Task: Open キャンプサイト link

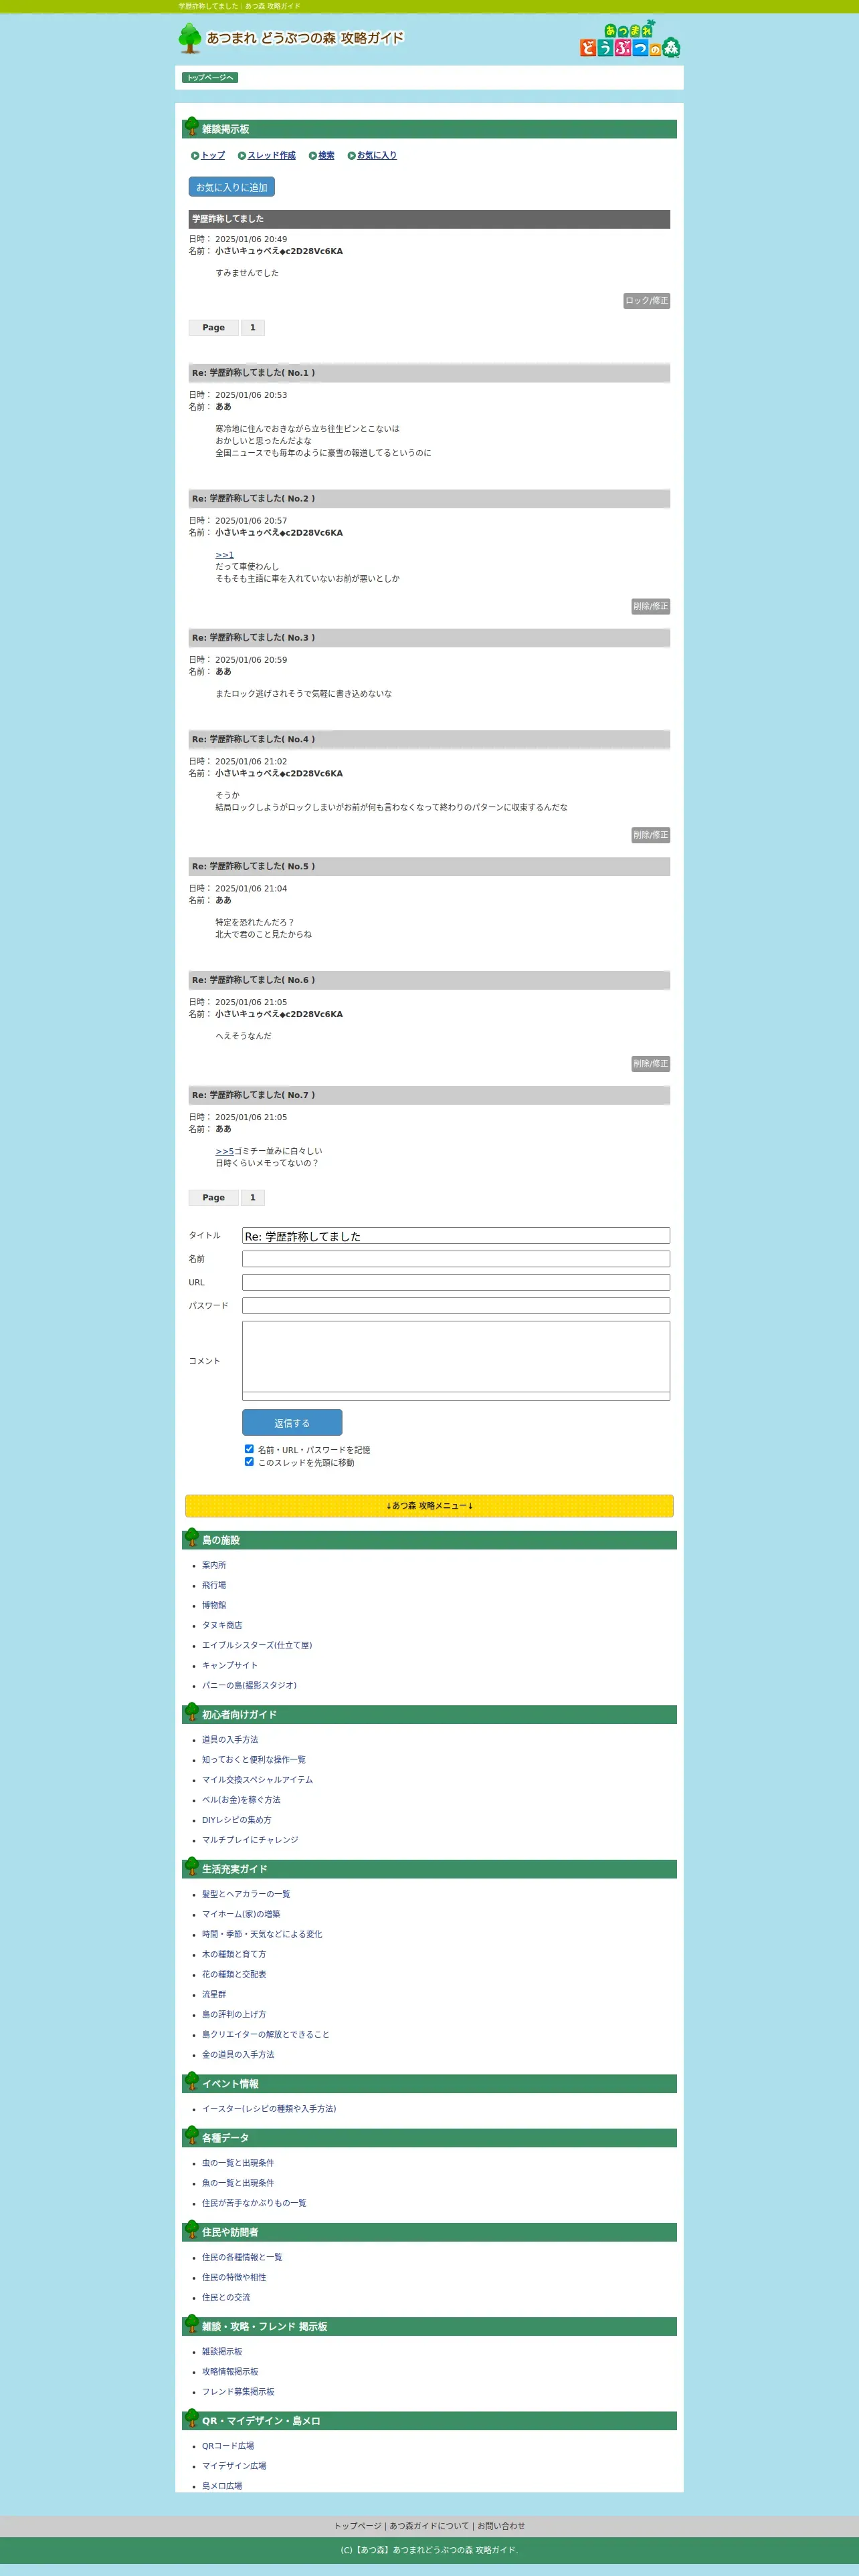Action: [x=230, y=1666]
